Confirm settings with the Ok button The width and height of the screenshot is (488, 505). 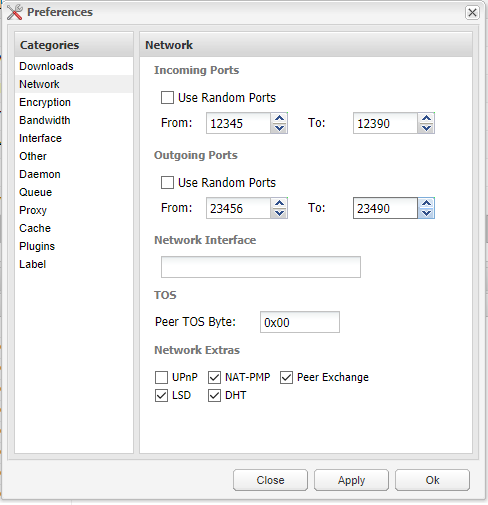point(432,480)
